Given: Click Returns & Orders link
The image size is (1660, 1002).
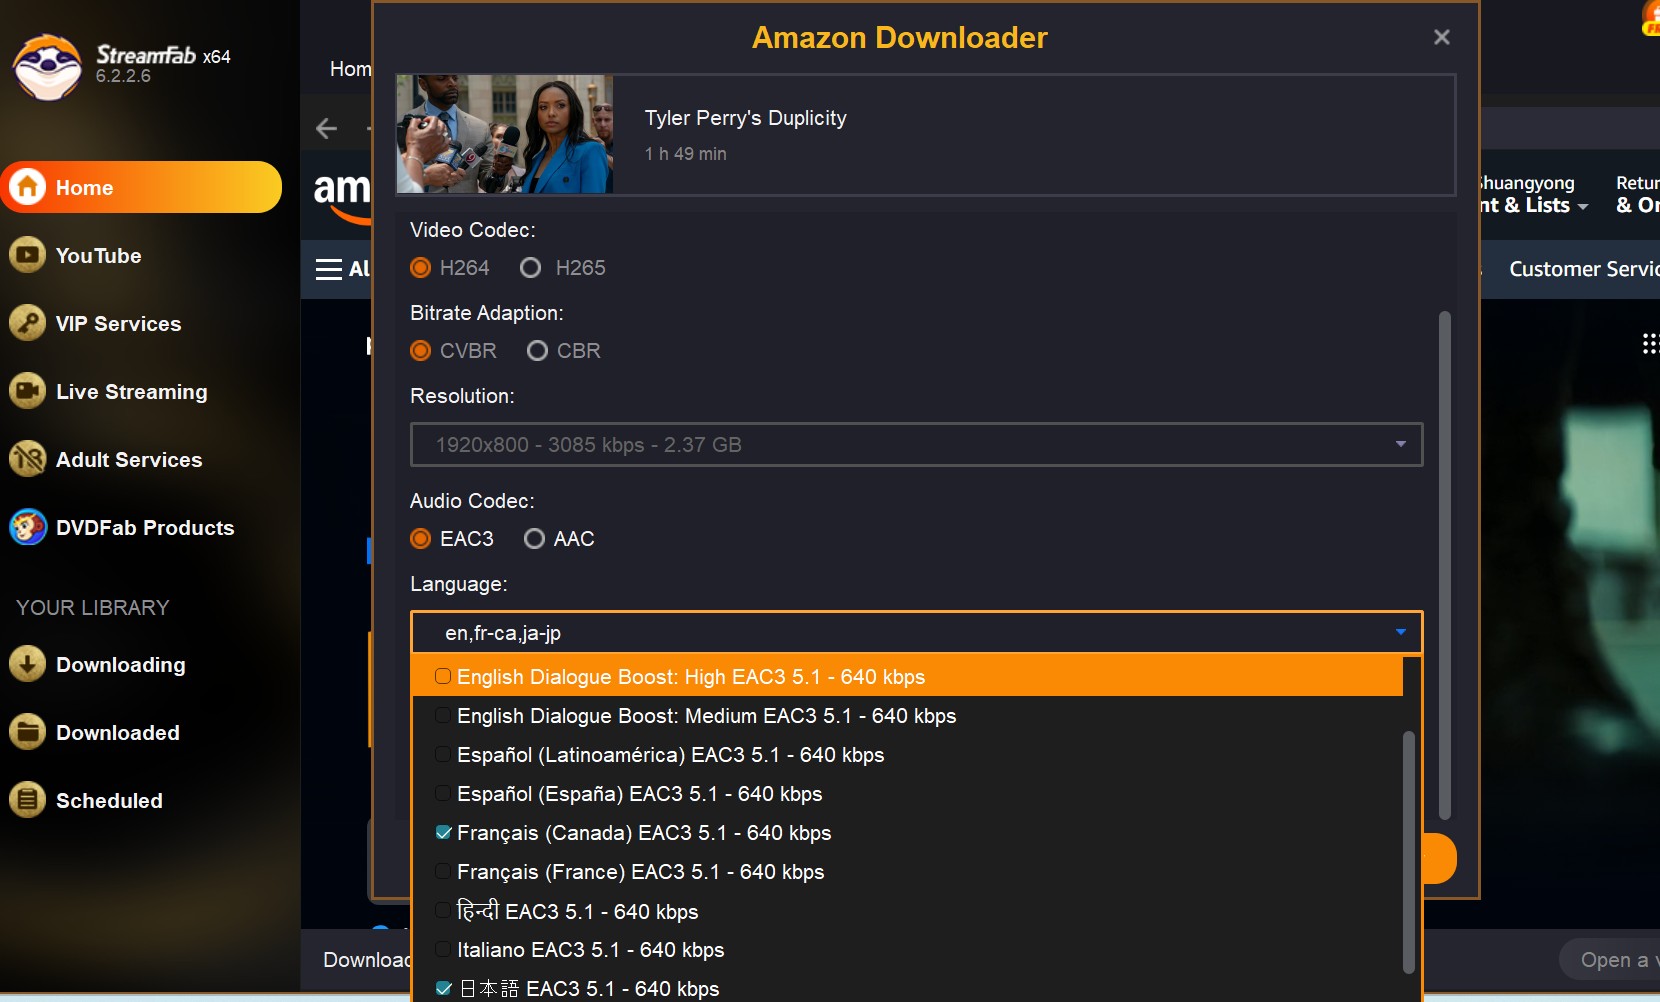Looking at the screenshot, I should [1638, 194].
